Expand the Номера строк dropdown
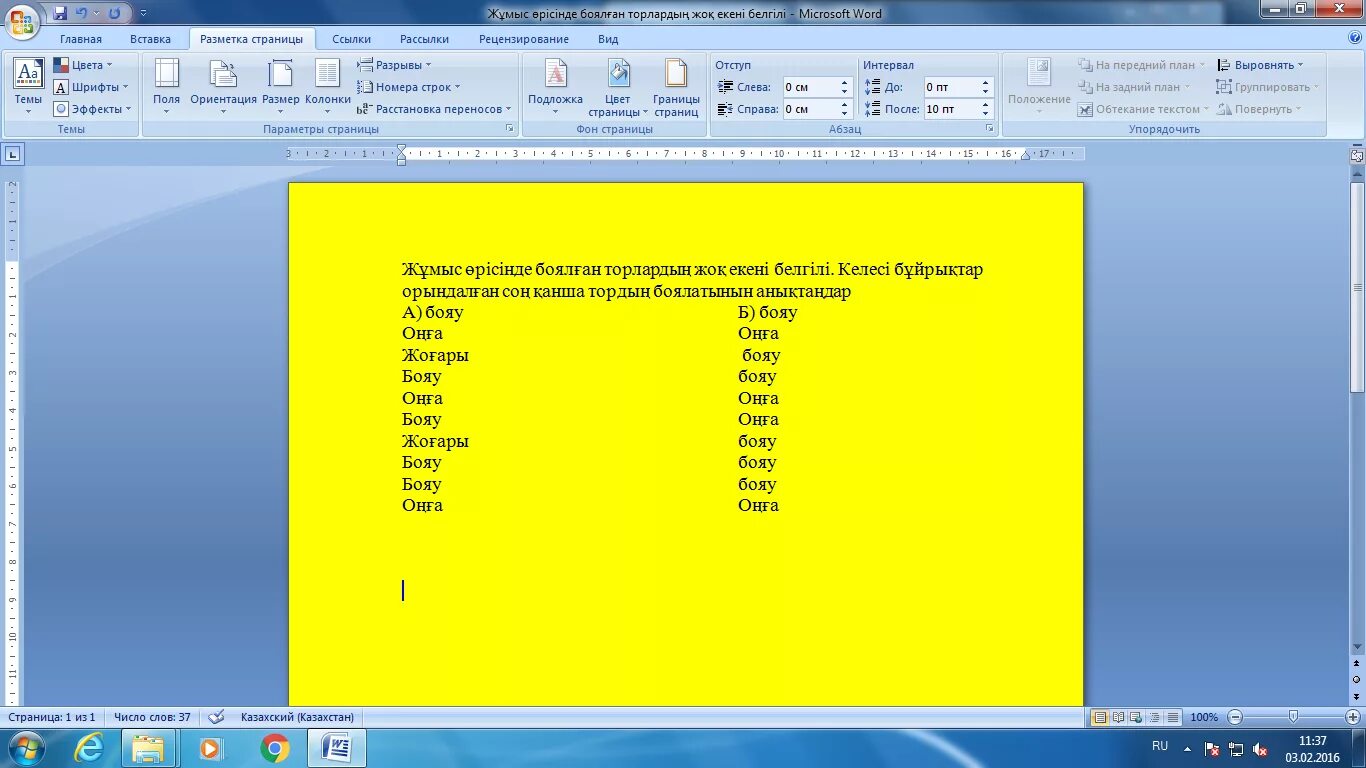Image resolution: width=1366 pixels, height=768 pixels. (x=409, y=87)
